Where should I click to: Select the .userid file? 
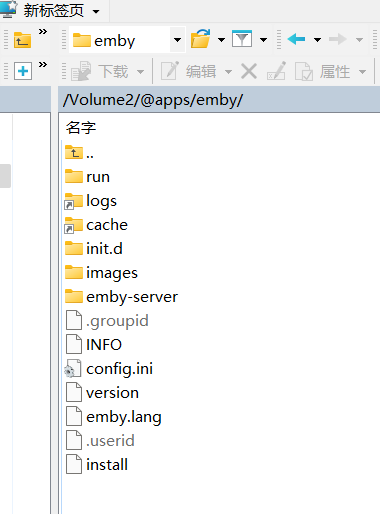coord(100,441)
